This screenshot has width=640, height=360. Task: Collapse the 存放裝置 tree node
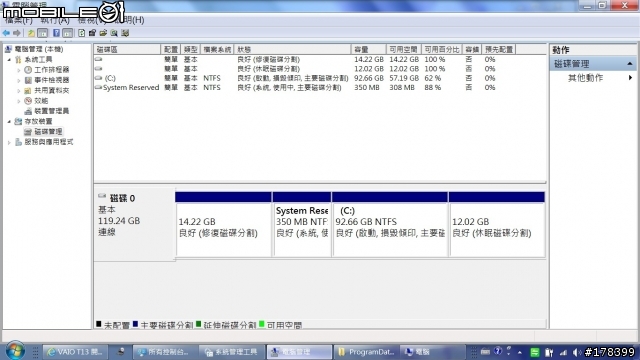pos(9,121)
